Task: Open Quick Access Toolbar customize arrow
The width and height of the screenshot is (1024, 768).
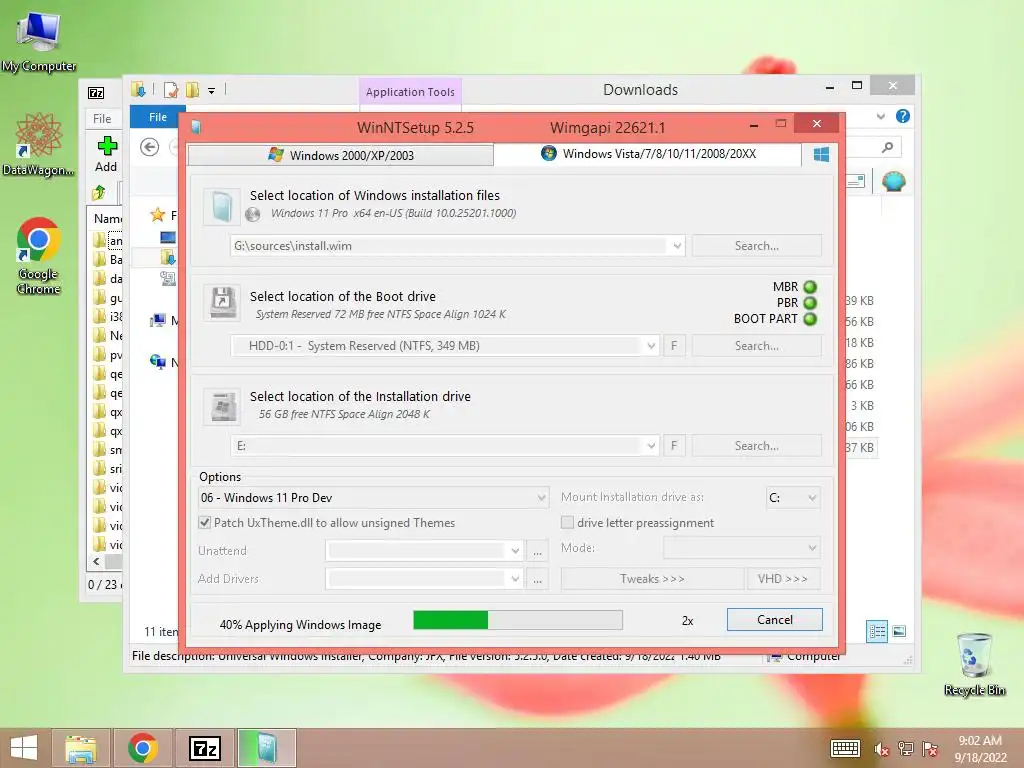Action: (x=212, y=91)
